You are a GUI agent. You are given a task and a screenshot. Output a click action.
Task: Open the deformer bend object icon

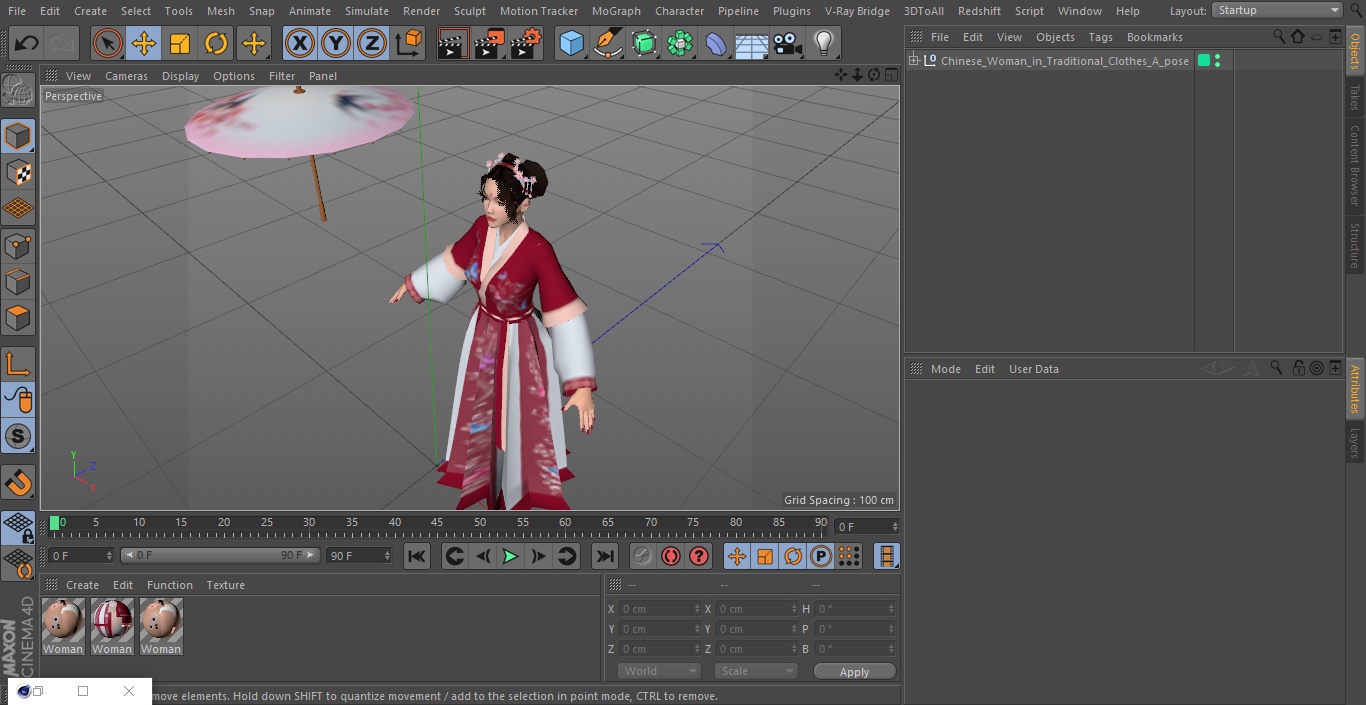[x=716, y=43]
